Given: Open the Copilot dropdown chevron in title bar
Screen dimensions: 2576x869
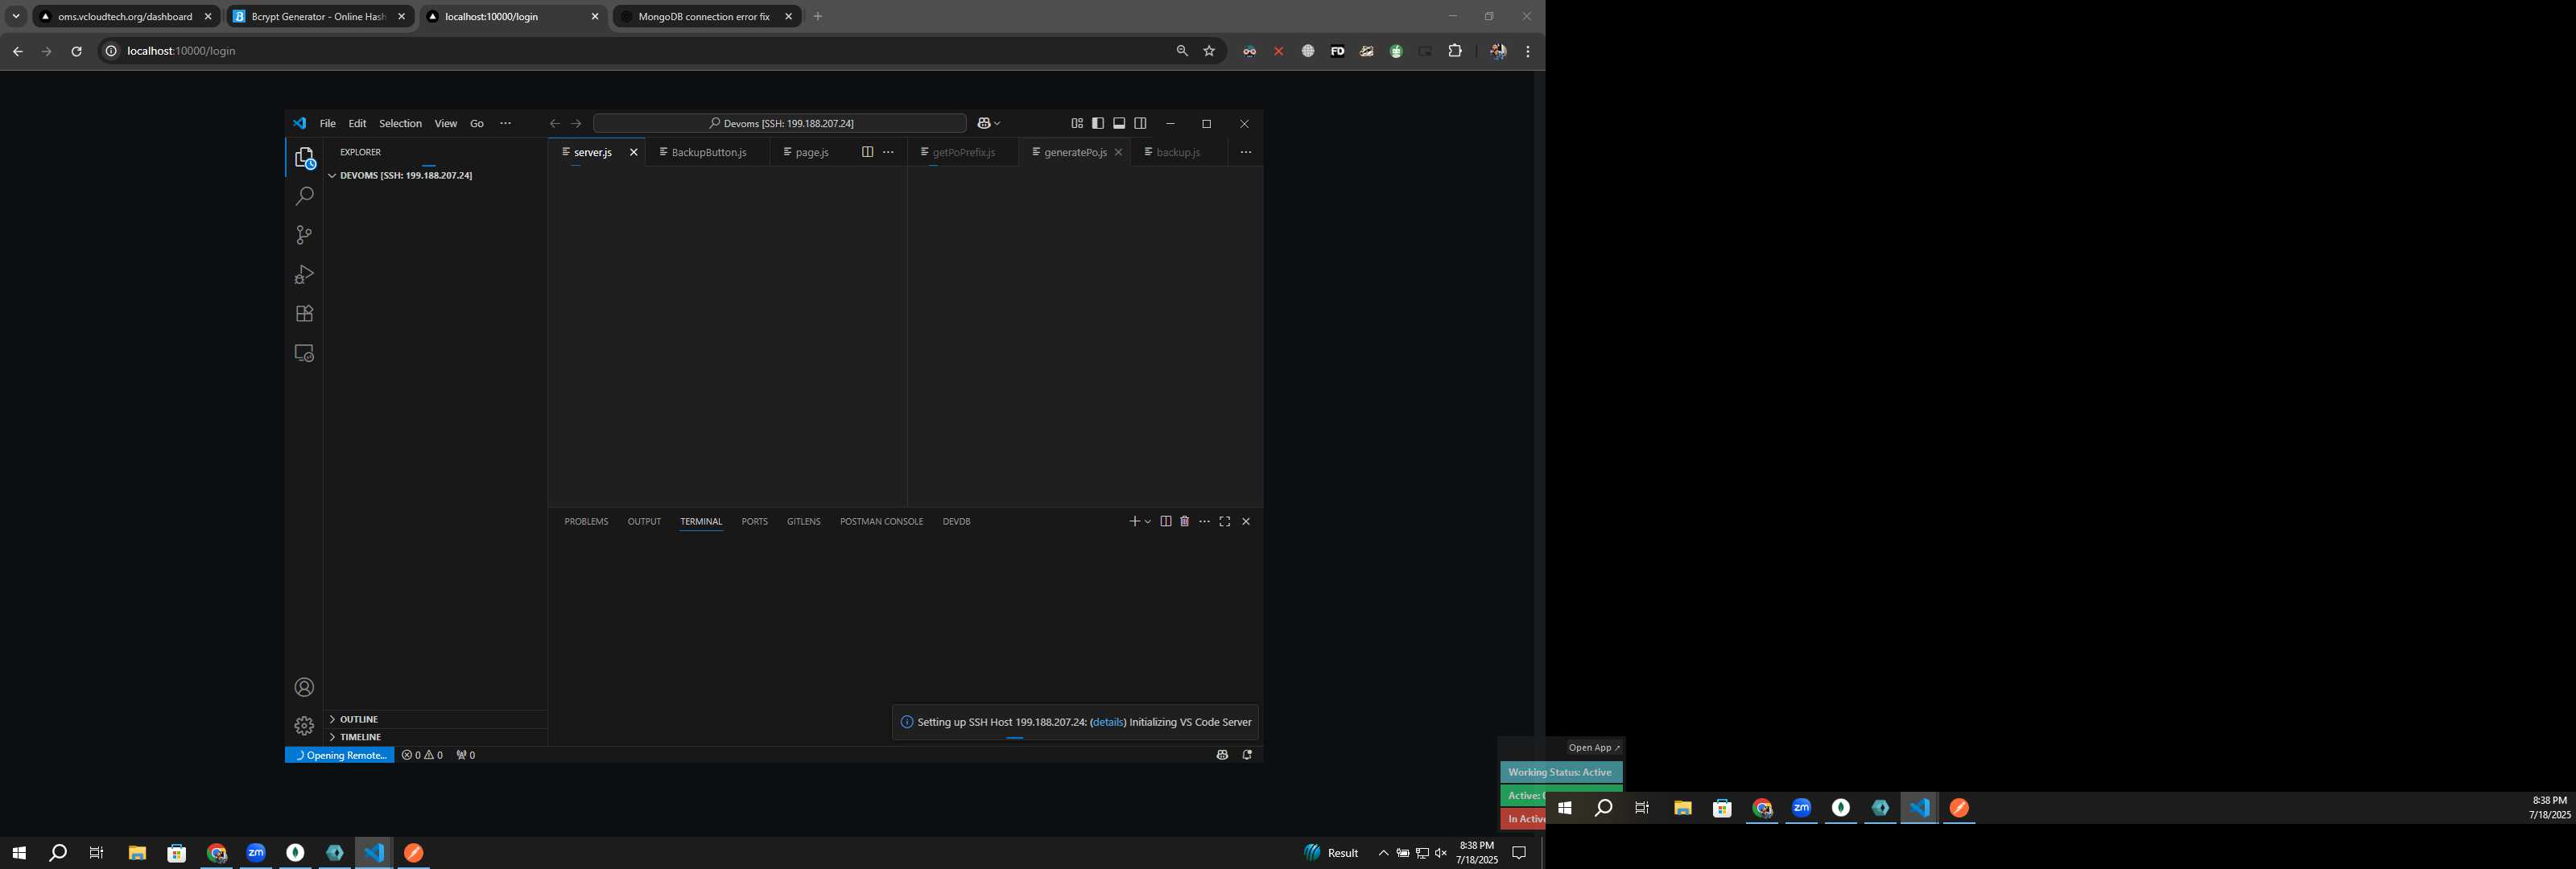Looking at the screenshot, I should pyautogui.click(x=997, y=123).
